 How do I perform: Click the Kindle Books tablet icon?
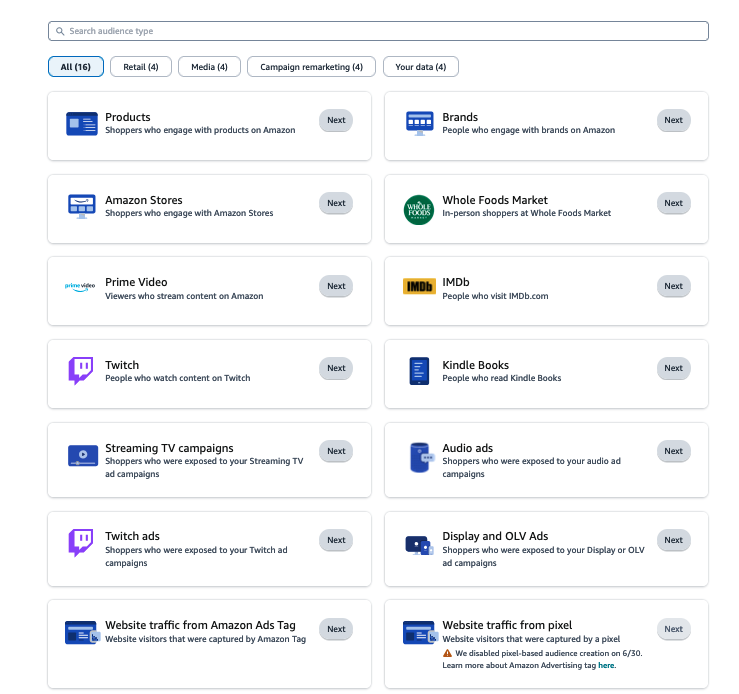tap(418, 372)
